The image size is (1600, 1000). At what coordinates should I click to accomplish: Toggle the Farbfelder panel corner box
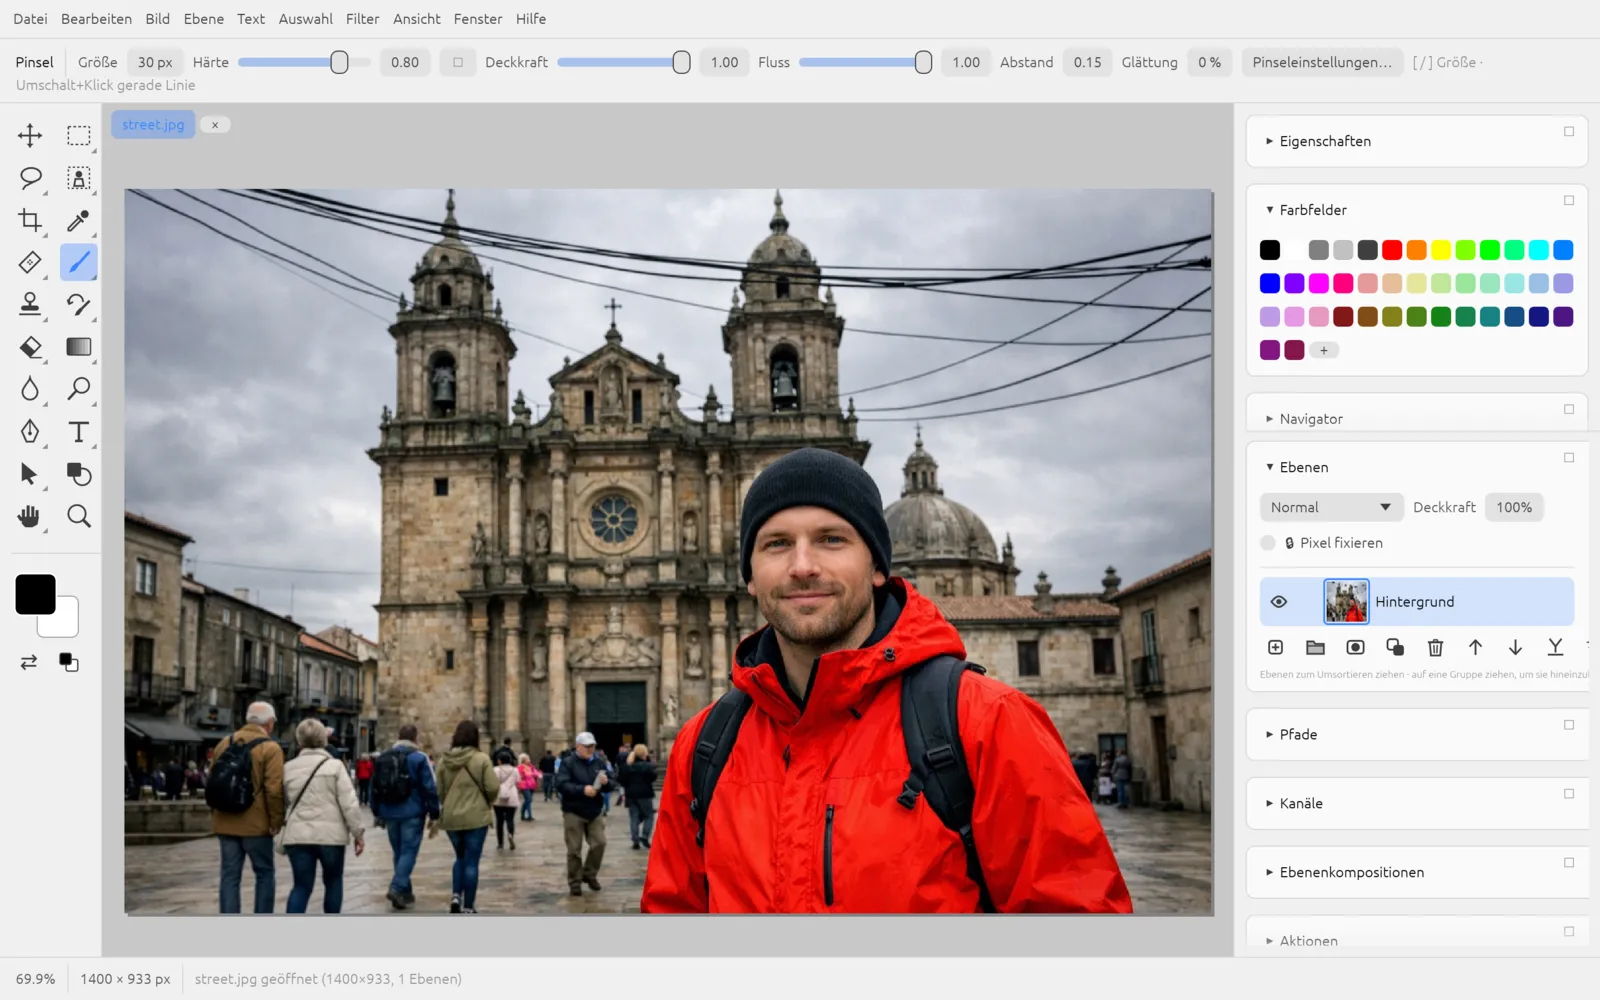click(1569, 201)
